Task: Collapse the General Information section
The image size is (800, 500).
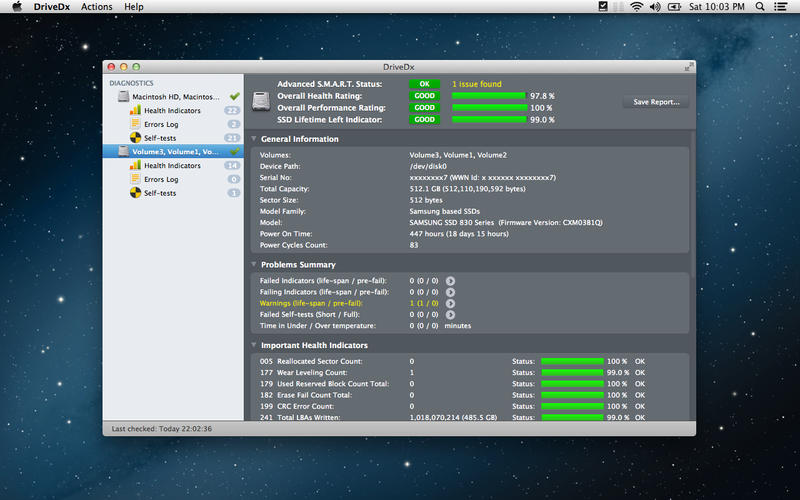Action: tap(254, 139)
